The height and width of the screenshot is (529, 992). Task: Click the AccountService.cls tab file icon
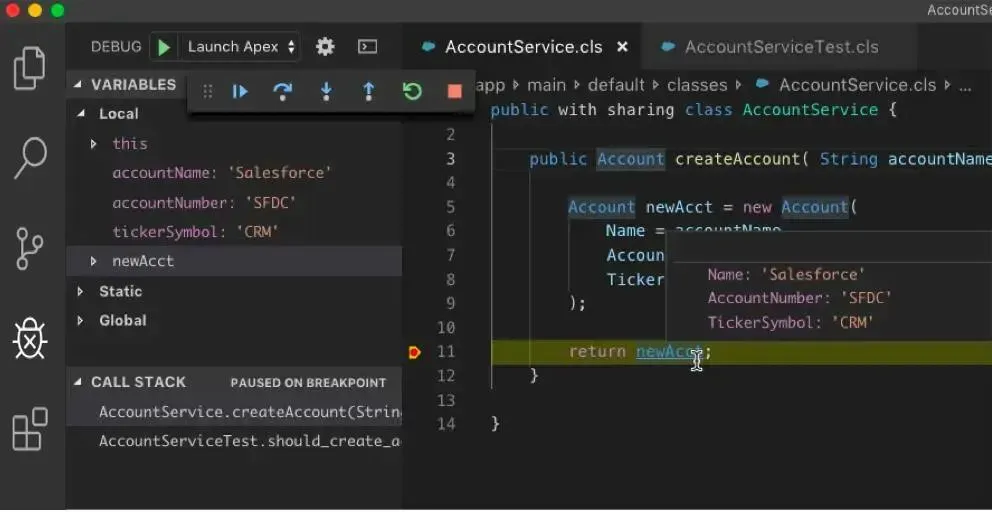point(428,47)
